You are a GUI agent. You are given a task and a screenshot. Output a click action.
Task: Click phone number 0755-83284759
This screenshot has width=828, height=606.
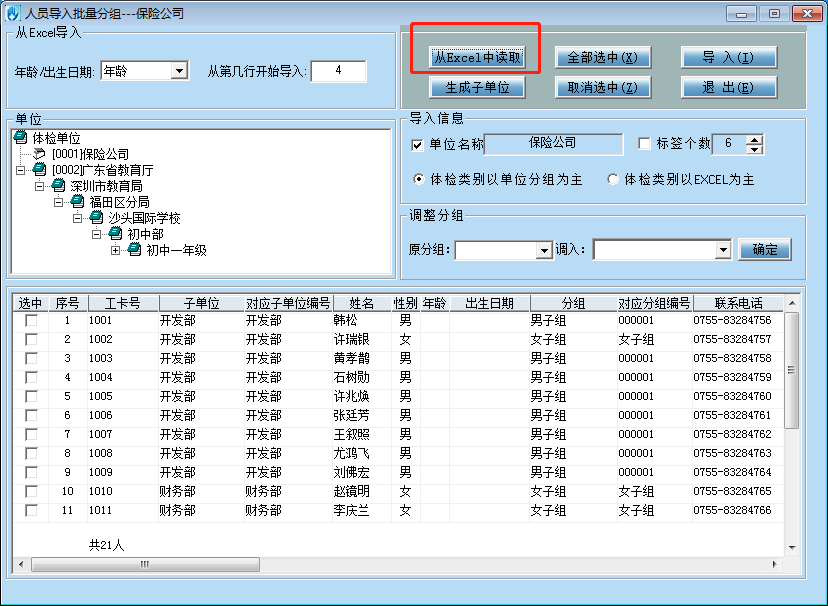tap(732, 377)
